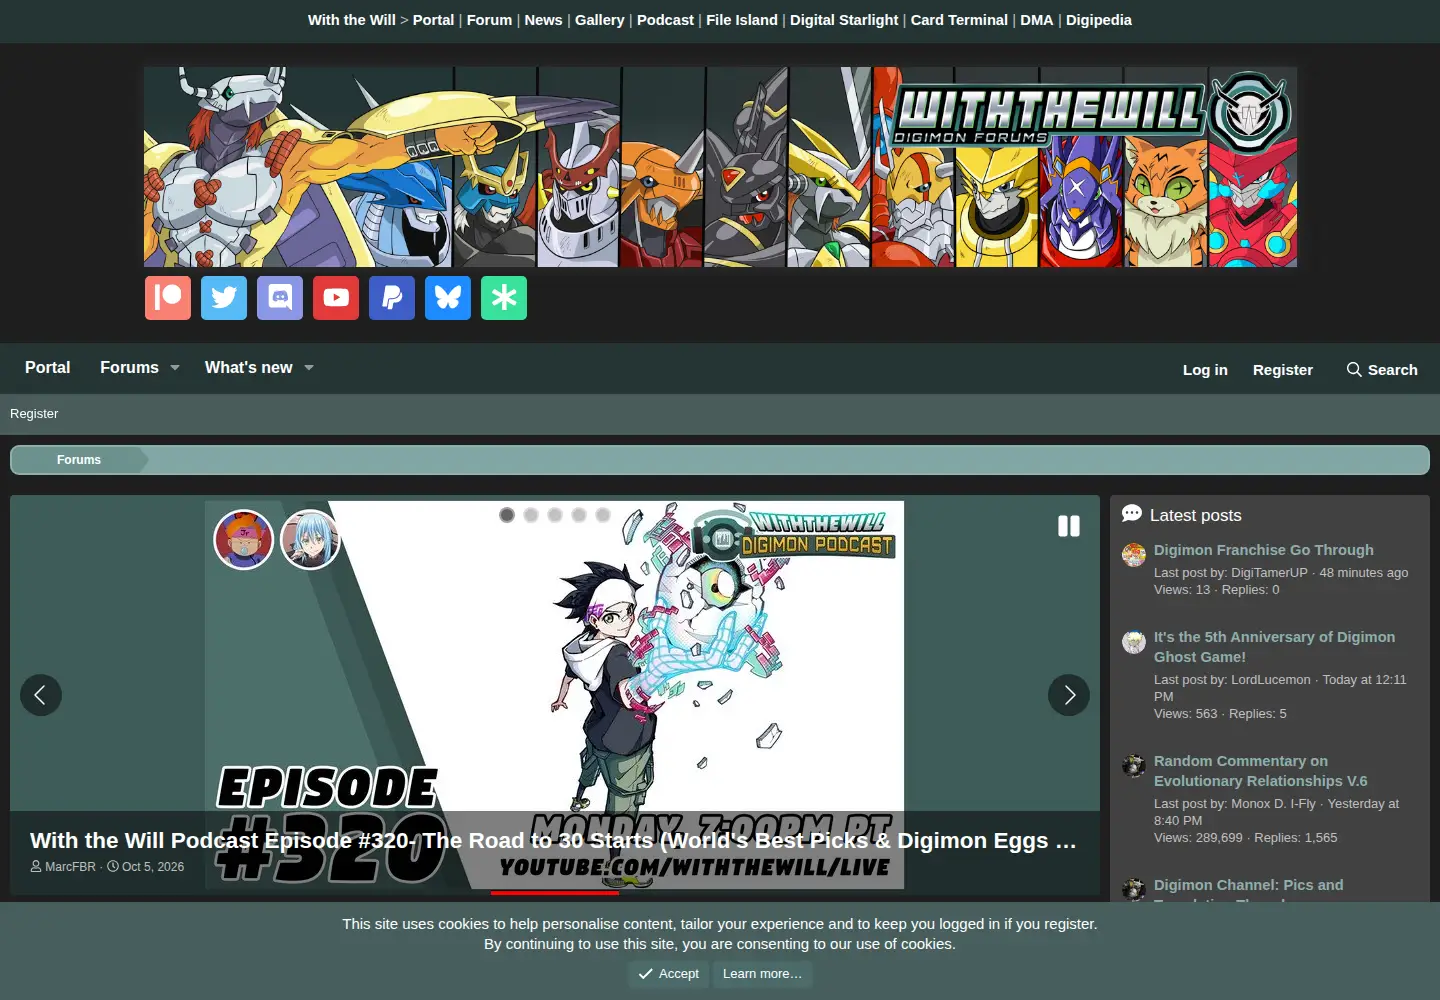Viewport: 1440px width, 1000px height.
Task: Select the fourth slideshow dot
Action: point(579,515)
